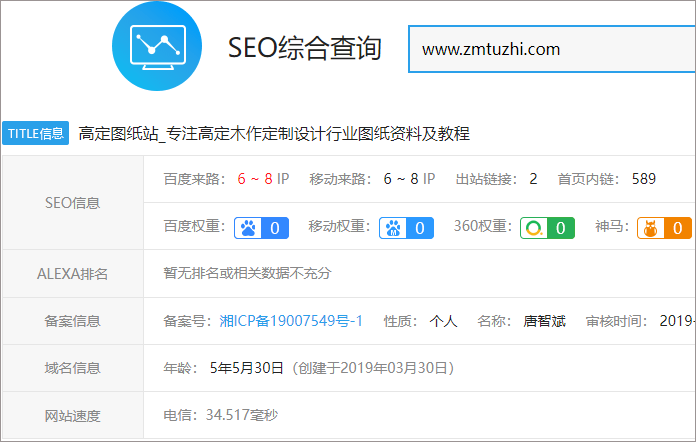Click the mobile traffic 6 ~ 8 IP value
The image size is (696, 442).
(x=409, y=179)
